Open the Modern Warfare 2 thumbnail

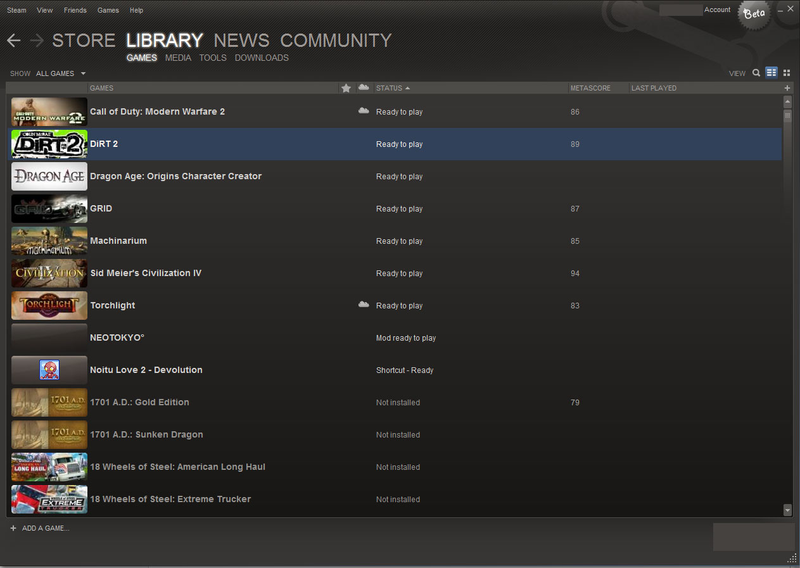(x=49, y=111)
